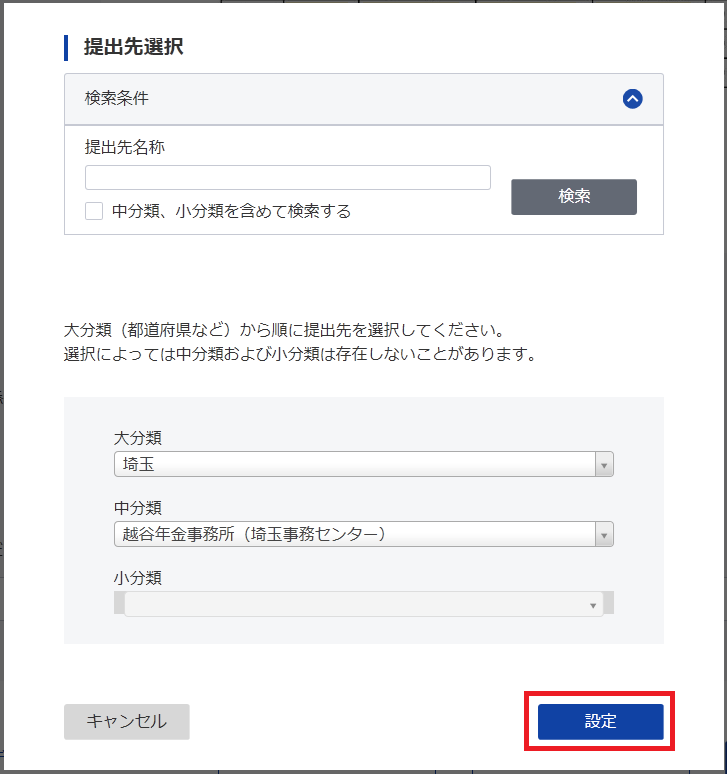Image resolution: width=727 pixels, height=774 pixels.
Task: Click the arrow icon of 大分類 combo box
Action: click(x=604, y=464)
